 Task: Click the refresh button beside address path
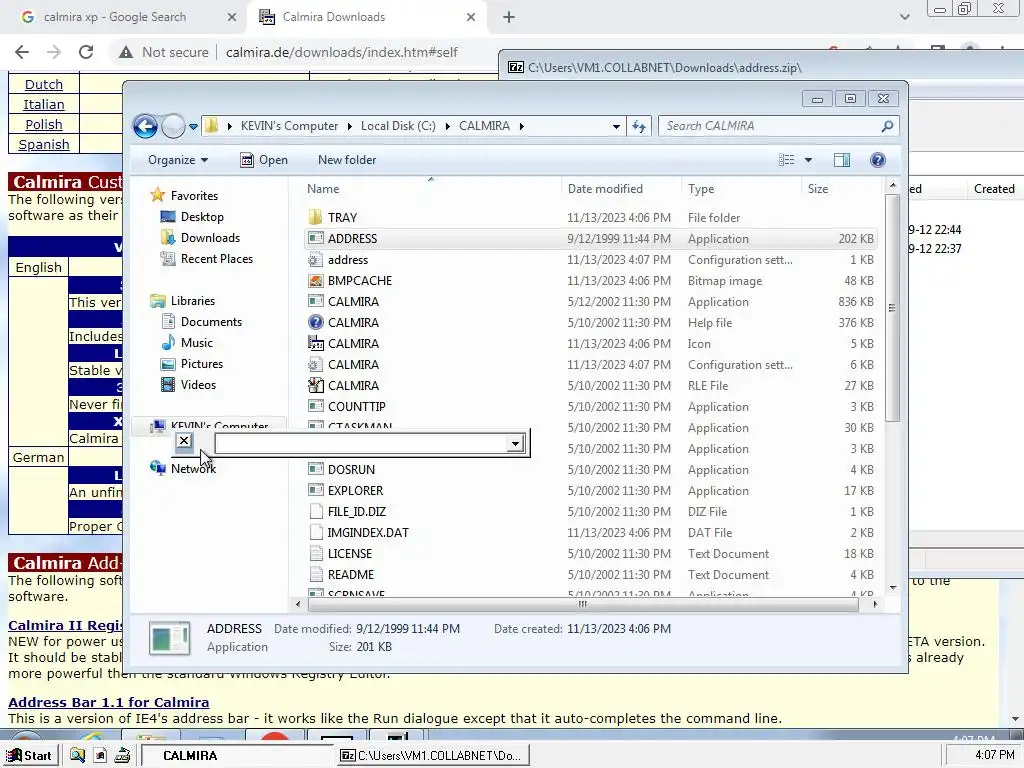tap(639, 126)
